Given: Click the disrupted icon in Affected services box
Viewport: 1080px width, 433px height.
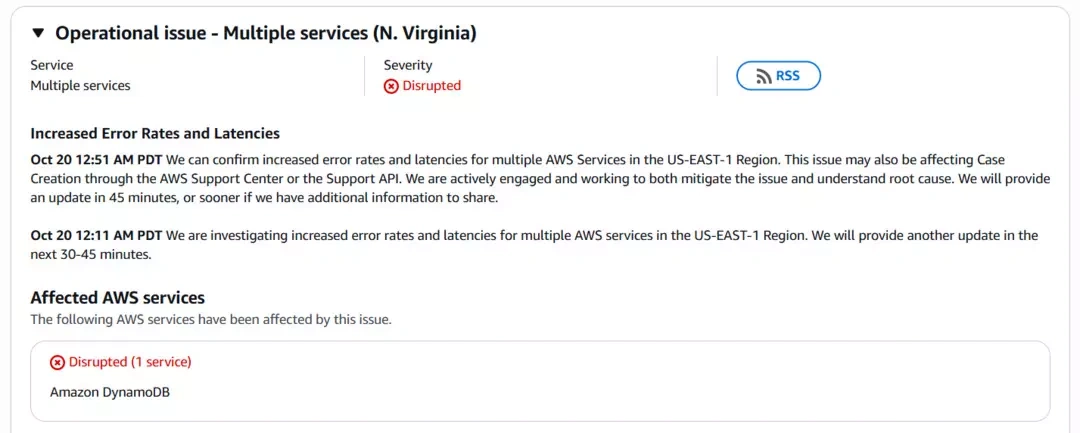Looking at the screenshot, I should click(x=57, y=362).
